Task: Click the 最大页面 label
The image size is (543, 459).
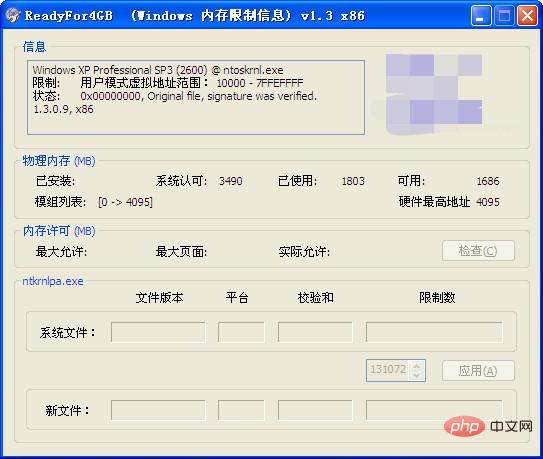Action: pos(181,252)
